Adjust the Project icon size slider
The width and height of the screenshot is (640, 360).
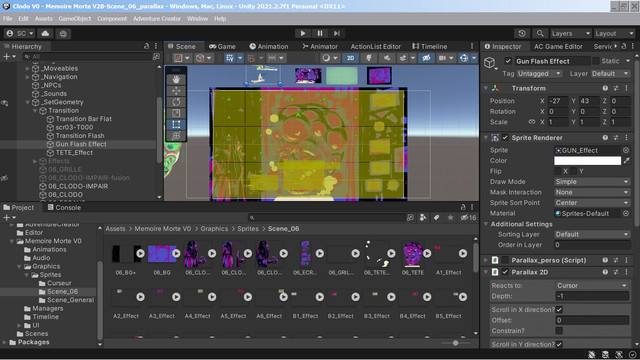point(456,343)
